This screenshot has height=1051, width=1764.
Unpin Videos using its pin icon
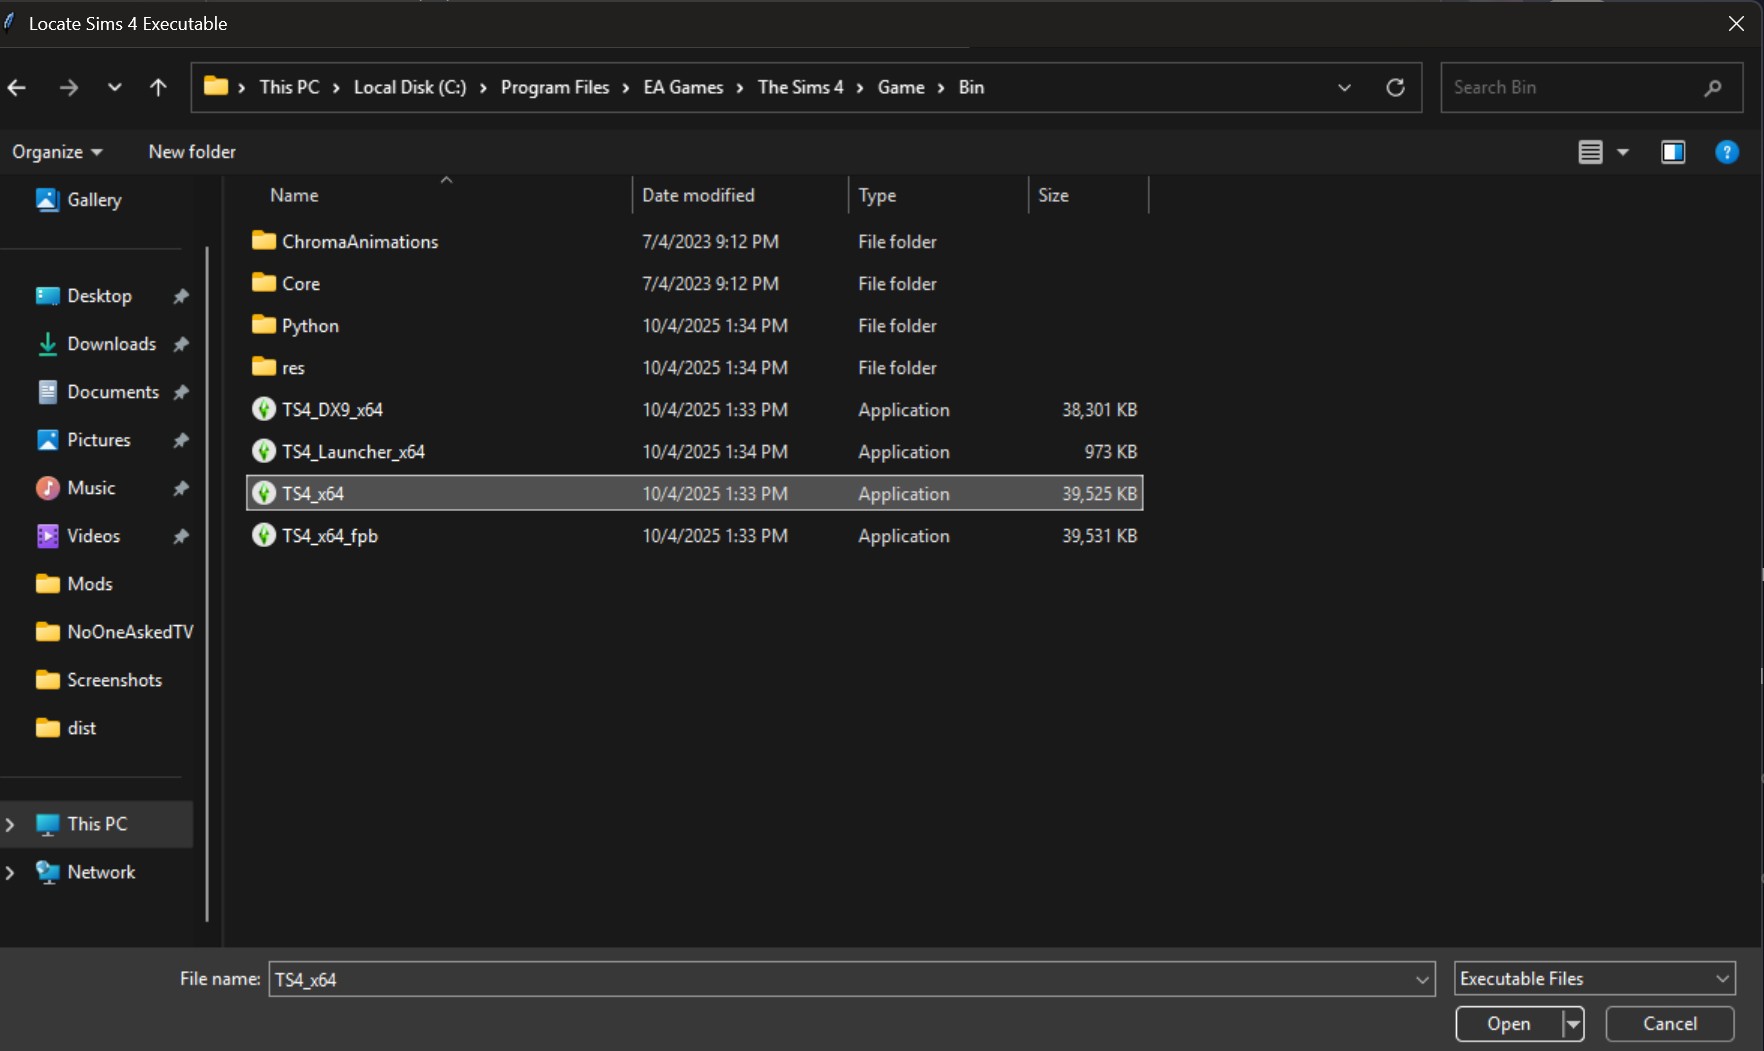coord(181,536)
